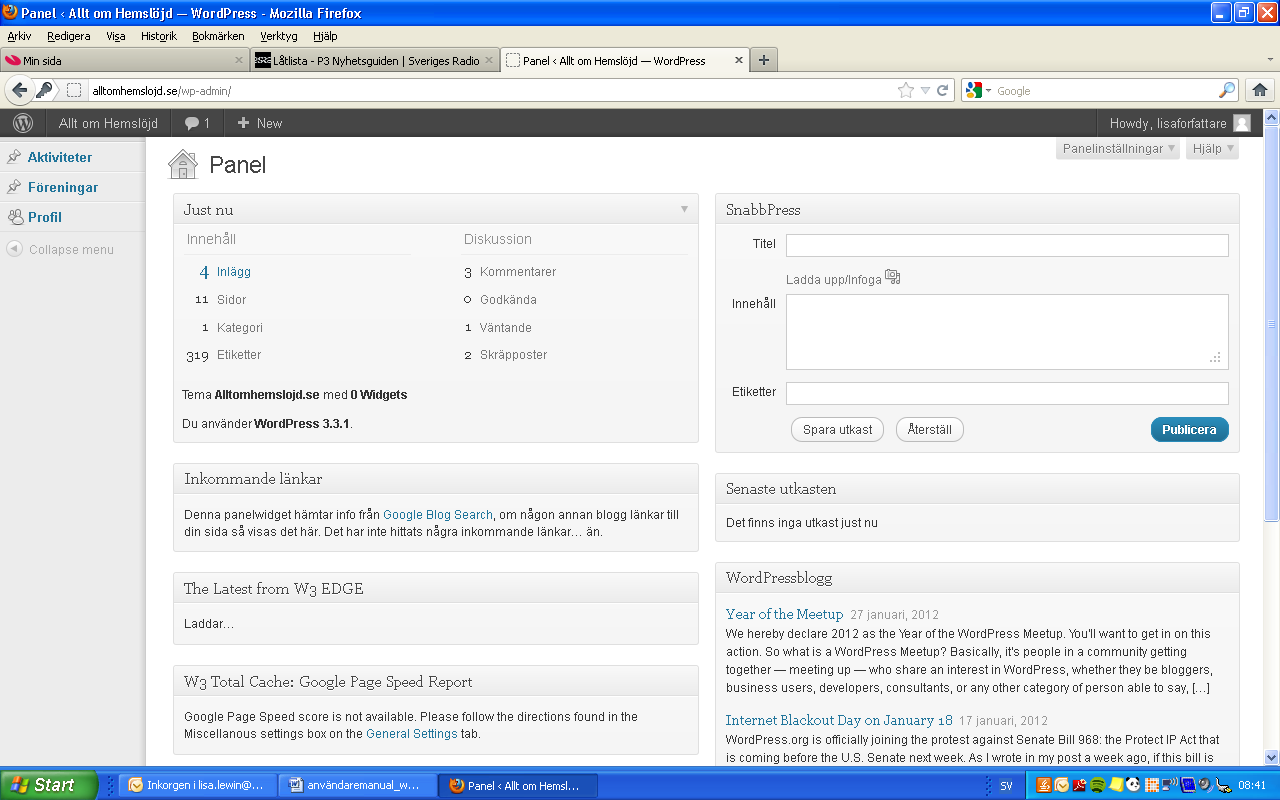Reload the page with the refresh icon
This screenshot has width=1280, height=800.
pyautogui.click(x=942, y=90)
